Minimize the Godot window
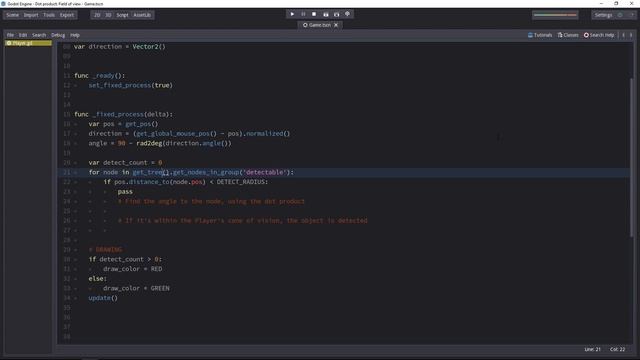Viewport: 640px width, 360px height. tap(601, 4)
